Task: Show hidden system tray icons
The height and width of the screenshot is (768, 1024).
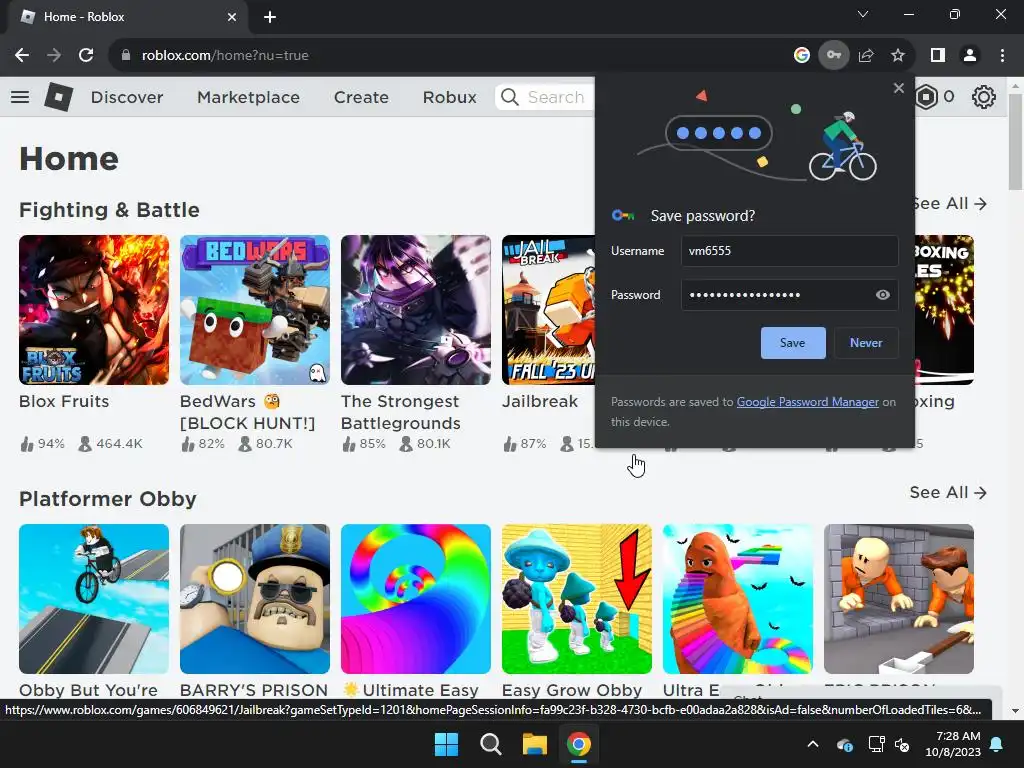Action: click(812, 744)
